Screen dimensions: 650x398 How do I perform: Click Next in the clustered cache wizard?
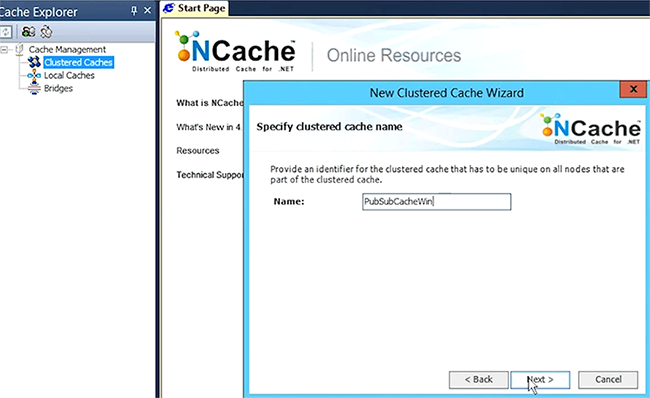point(540,380)
